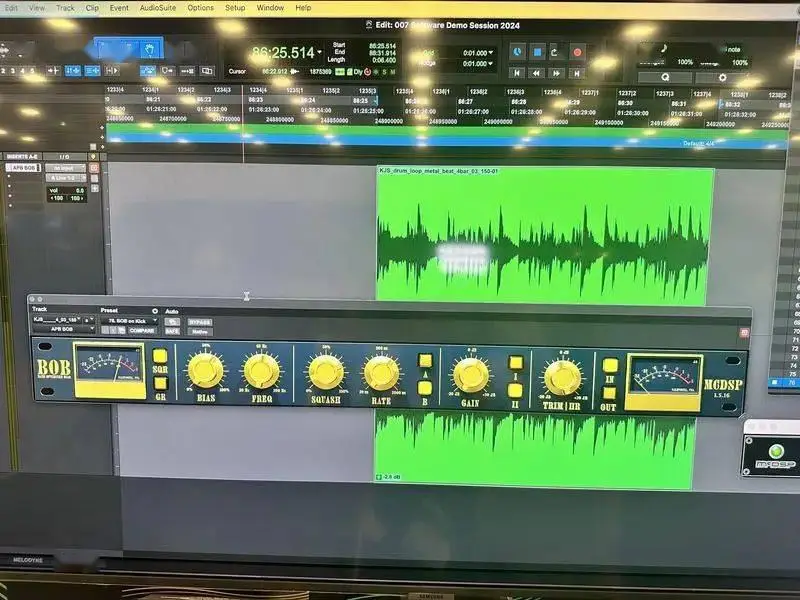Select the A setting button

[x=424, y=361]
